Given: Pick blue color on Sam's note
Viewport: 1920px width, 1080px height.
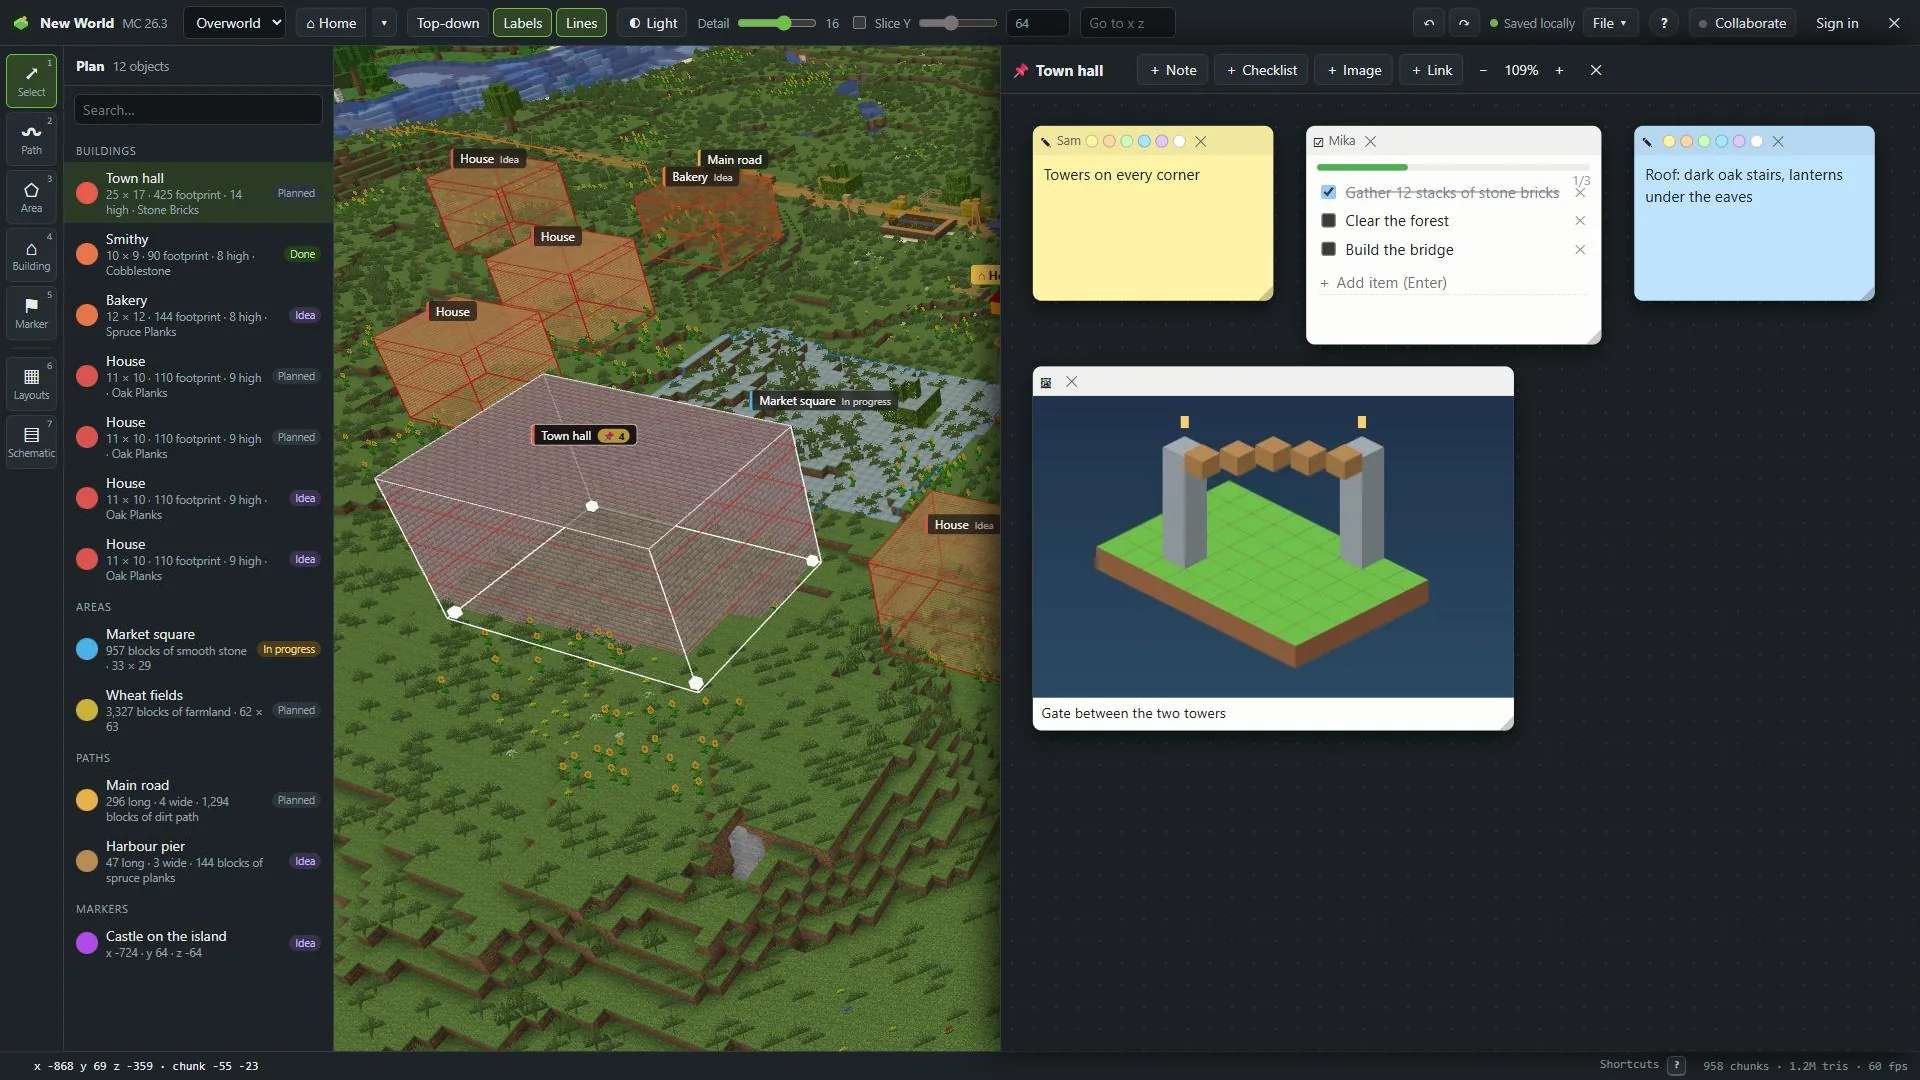Looking at the screenshot, I should point(1144,141).
